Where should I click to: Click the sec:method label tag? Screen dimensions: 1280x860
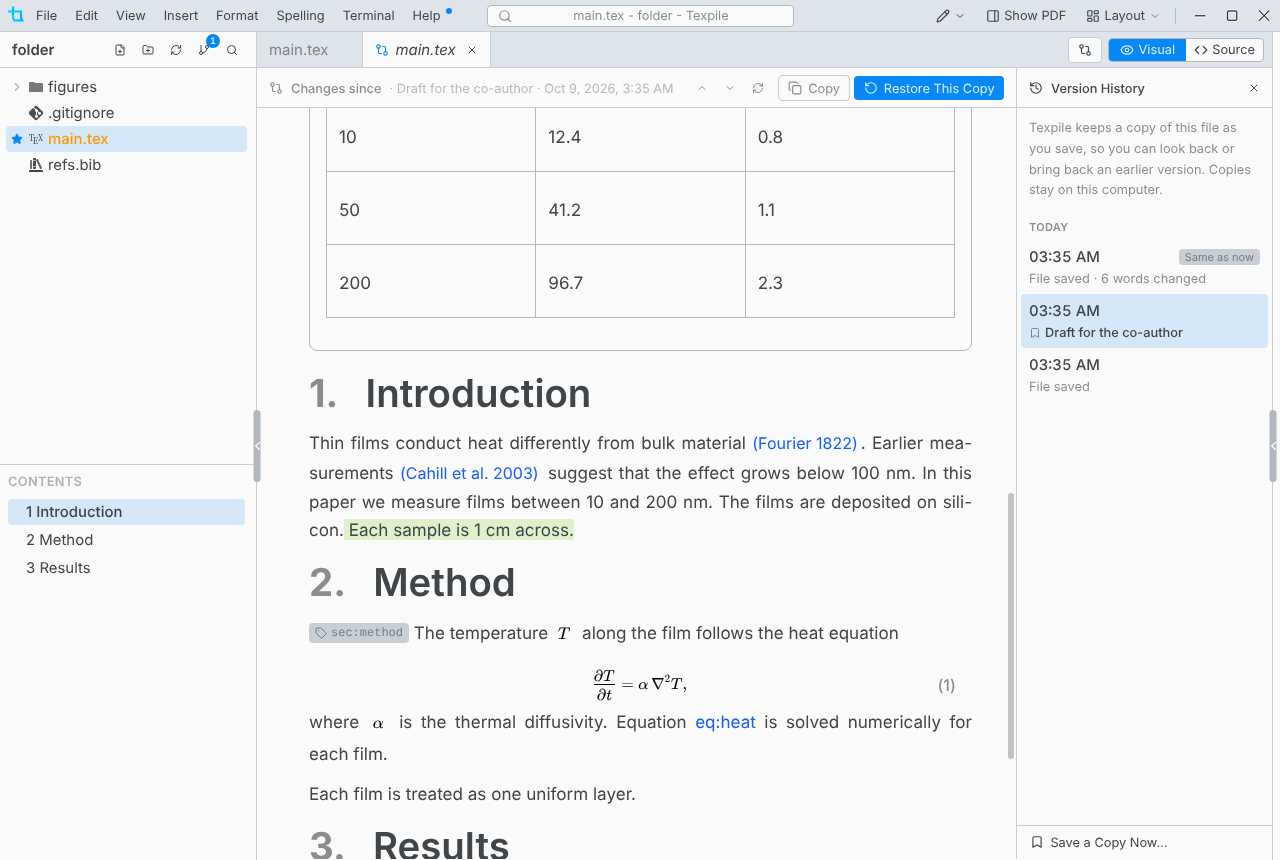[x=359, y=633]
